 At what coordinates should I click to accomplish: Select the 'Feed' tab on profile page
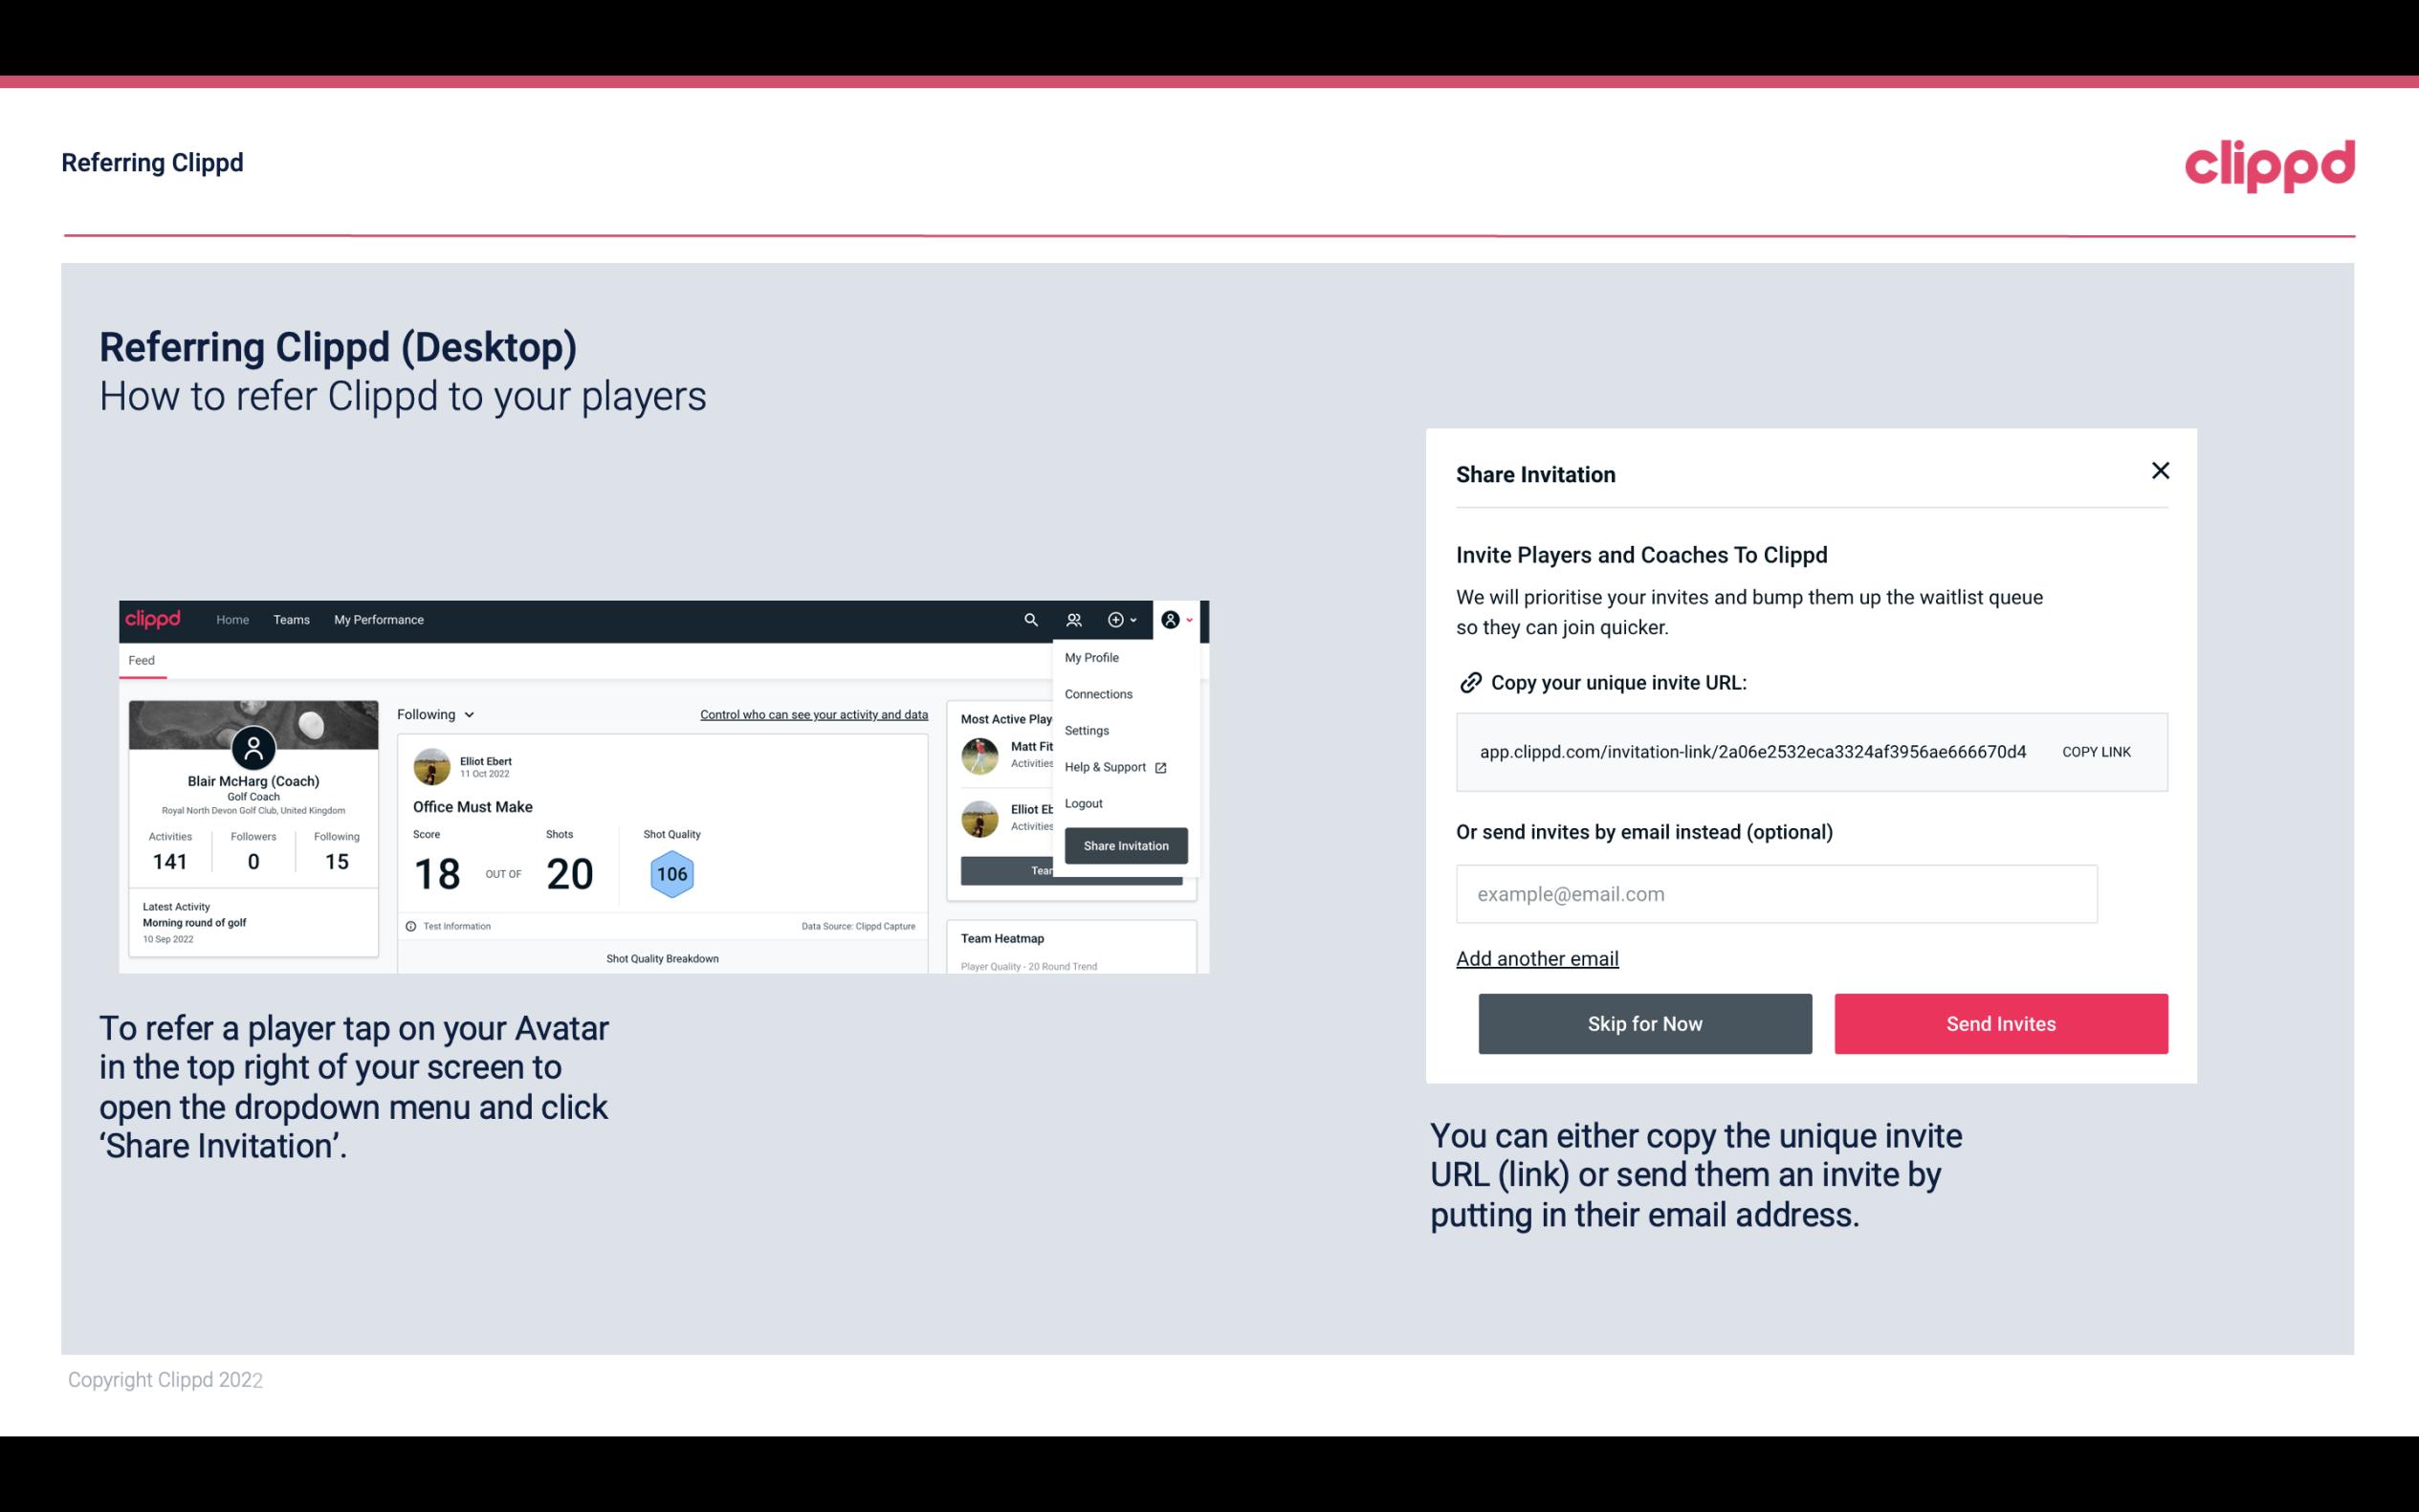141,660
